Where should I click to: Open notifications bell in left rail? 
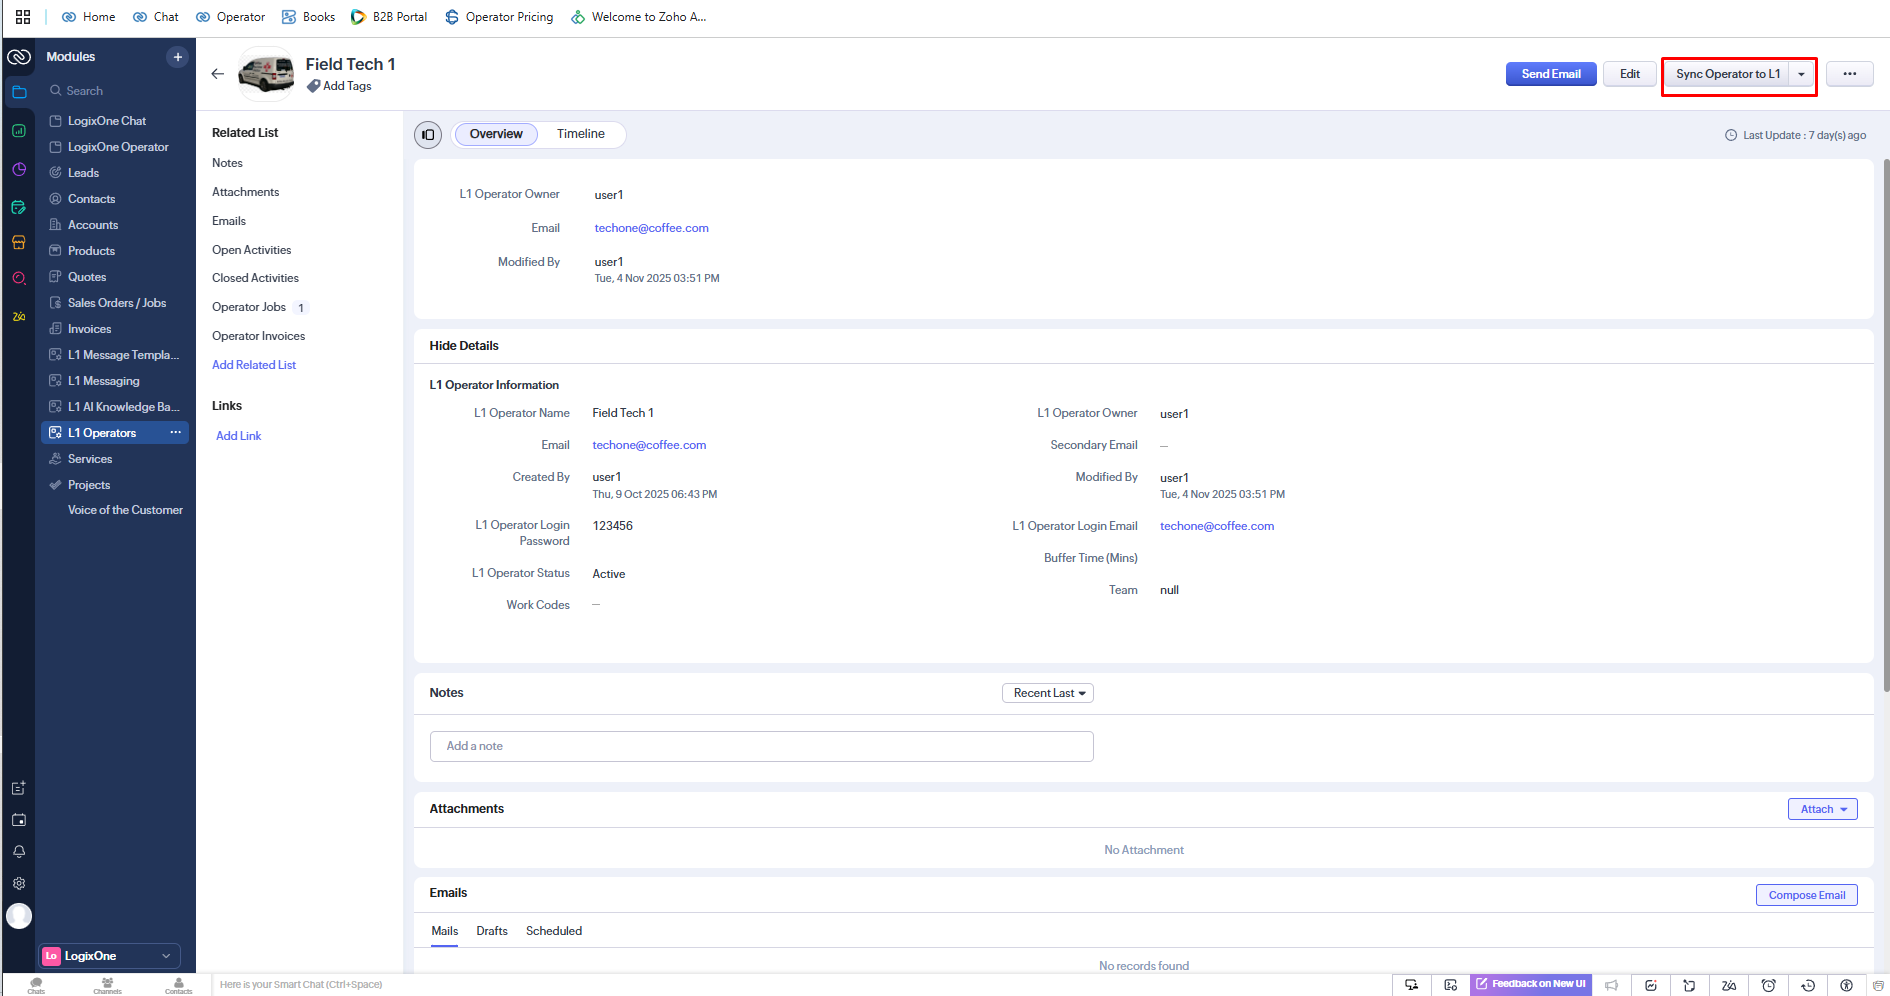[x=19, y=852]
